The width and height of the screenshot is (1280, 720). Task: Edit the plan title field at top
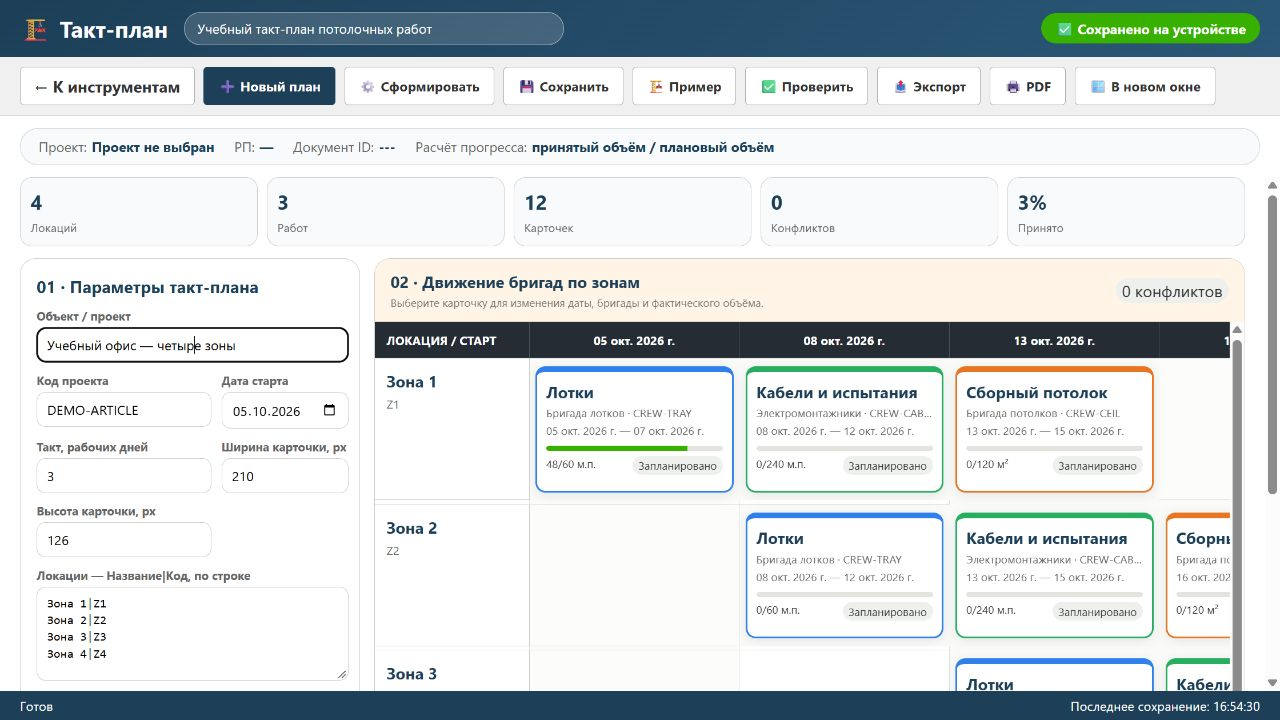(x=374, y=29)
